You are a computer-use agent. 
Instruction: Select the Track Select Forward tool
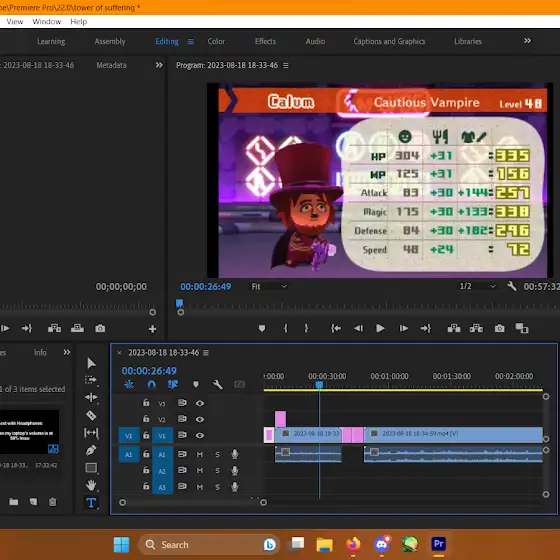(x=91, y=380)
